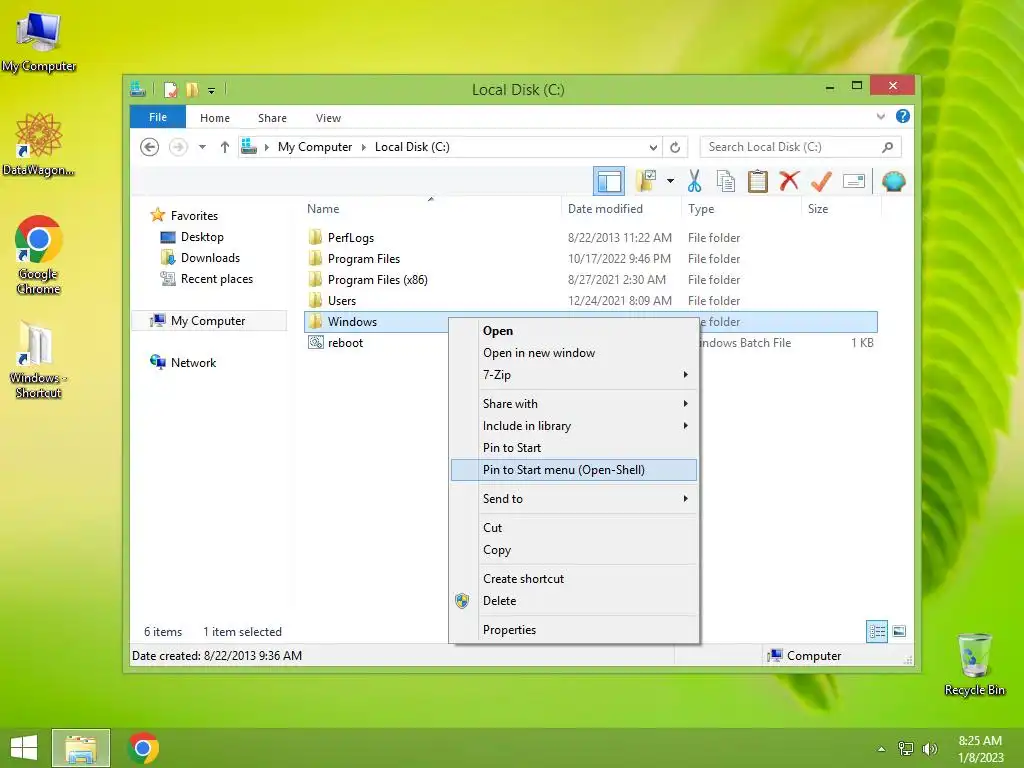
Task: Open the Quick Access Toolbar customize dropdown
Action: [212, 90]
